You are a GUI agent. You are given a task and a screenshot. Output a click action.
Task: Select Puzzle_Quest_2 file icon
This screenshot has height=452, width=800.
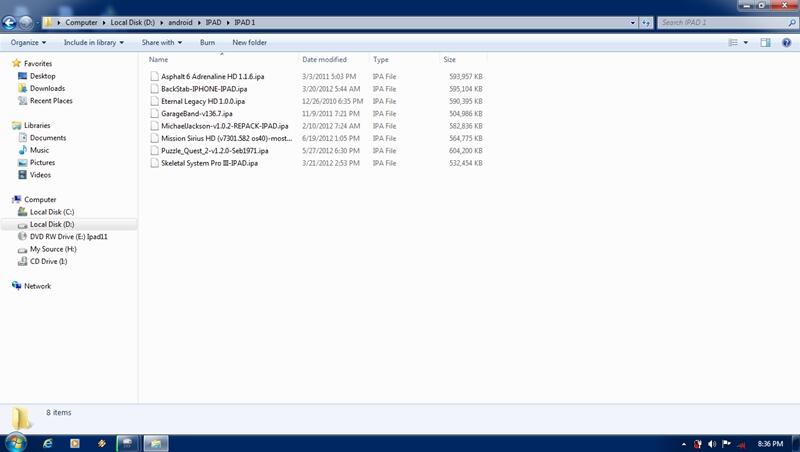(x=154, y=150)
